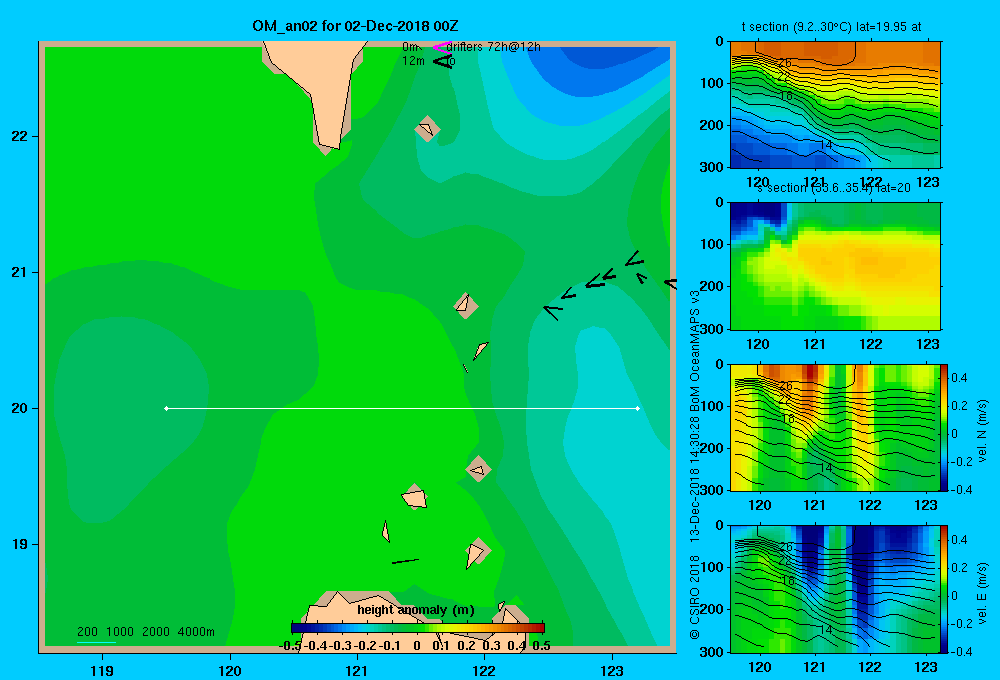Image resolution: width=1000 pixels, height=680 pixels.
Task: Select the left endpoint of the white section line
Action: point(166,408)
